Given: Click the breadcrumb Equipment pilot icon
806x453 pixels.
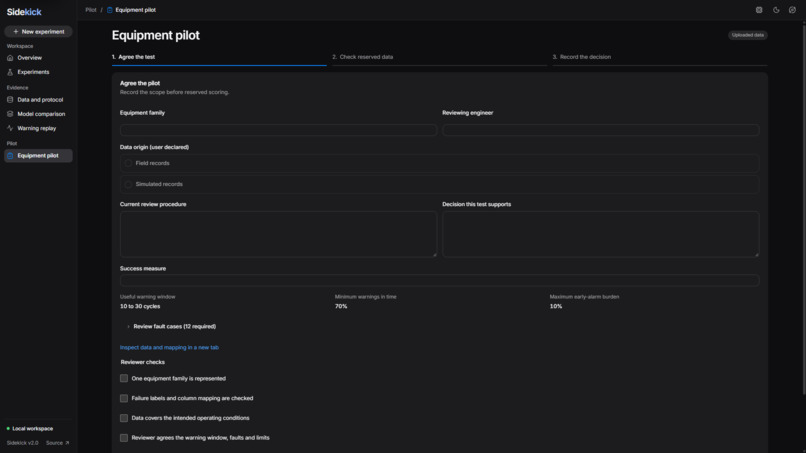Looking at the screenshot, I should click(109, 10).
